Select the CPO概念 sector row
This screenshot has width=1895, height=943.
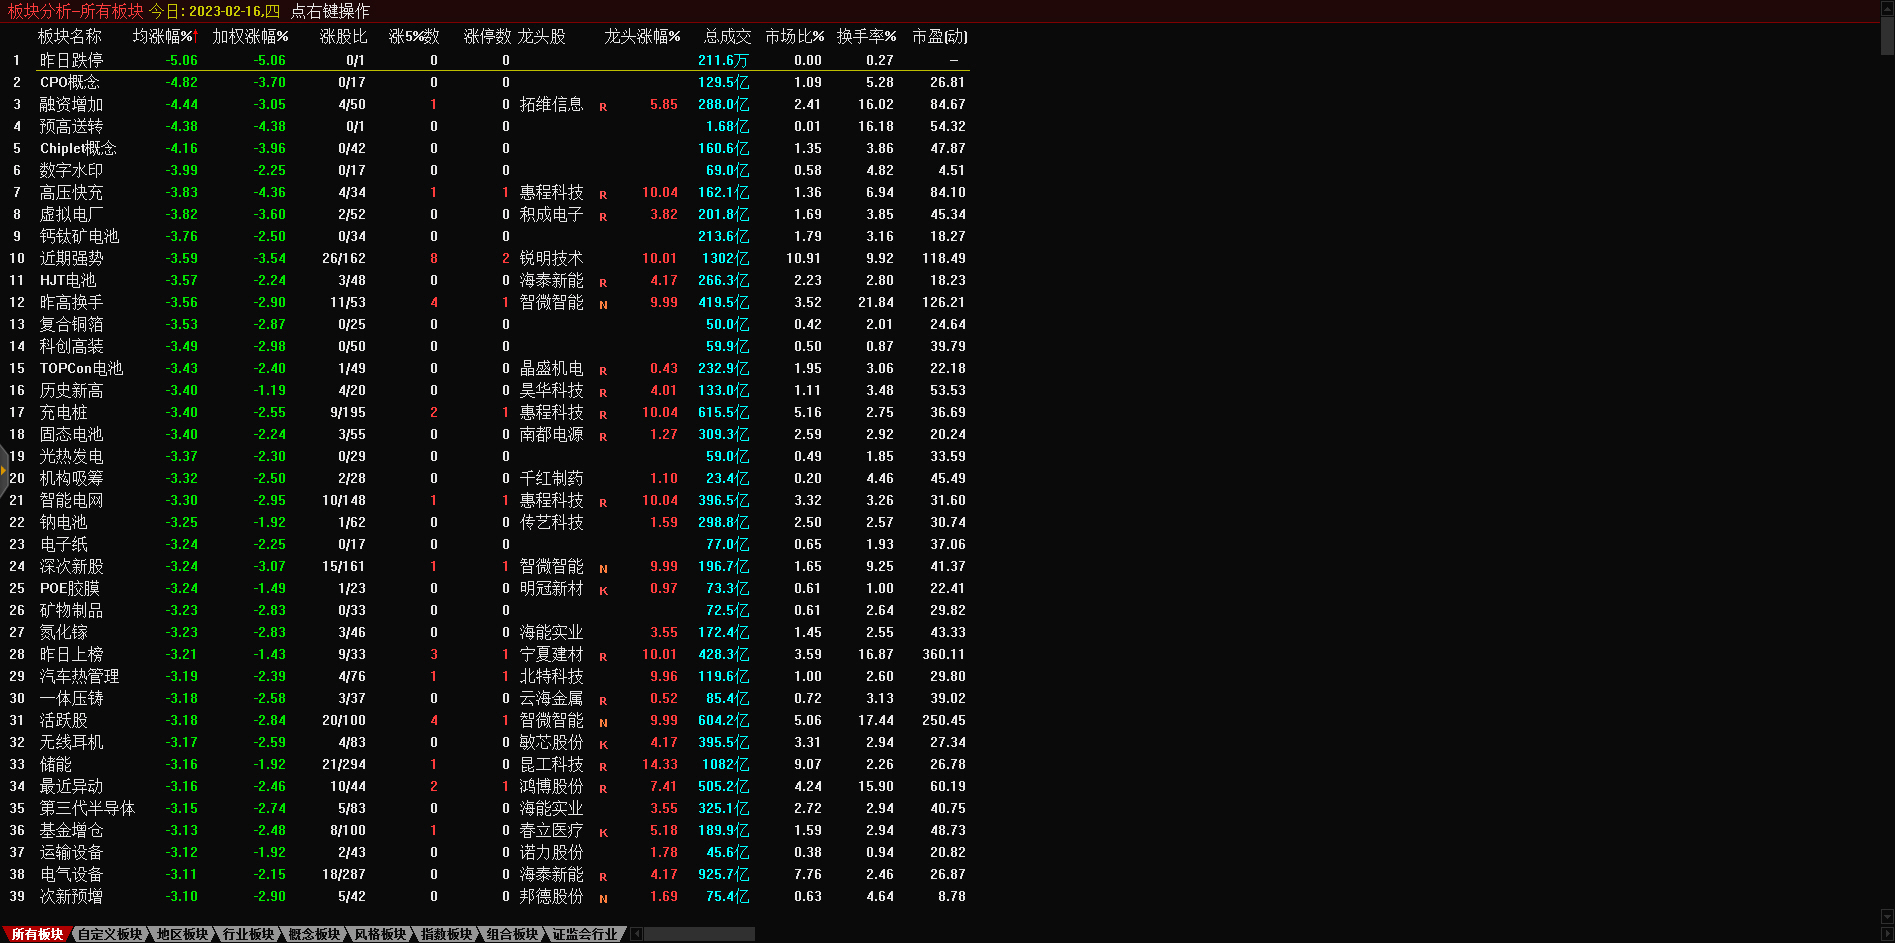click(x=70, y=82)
